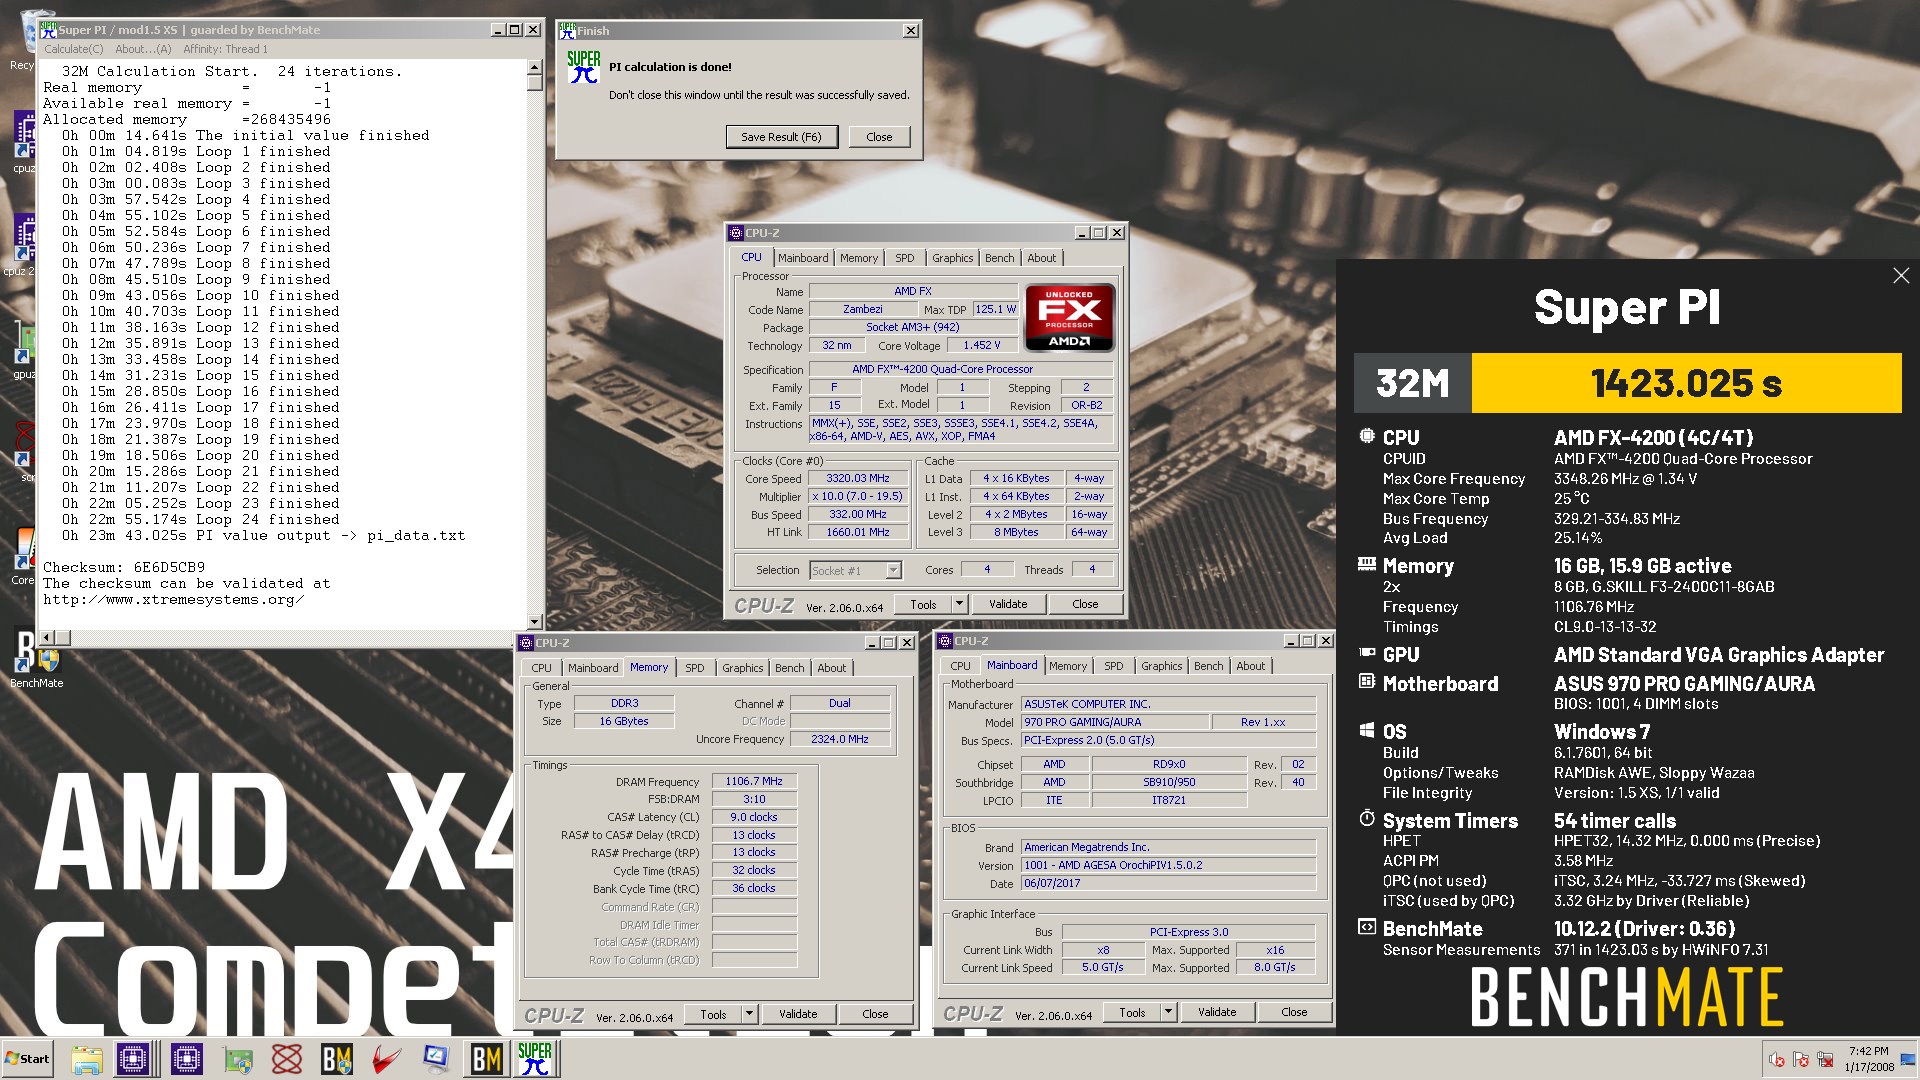Open the disconnected network tray icon

click(1825, 1059)
